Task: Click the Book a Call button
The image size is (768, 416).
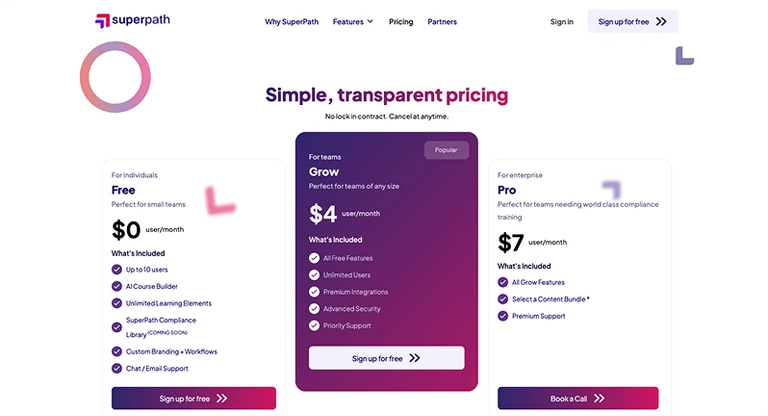Action: [578, 398]
